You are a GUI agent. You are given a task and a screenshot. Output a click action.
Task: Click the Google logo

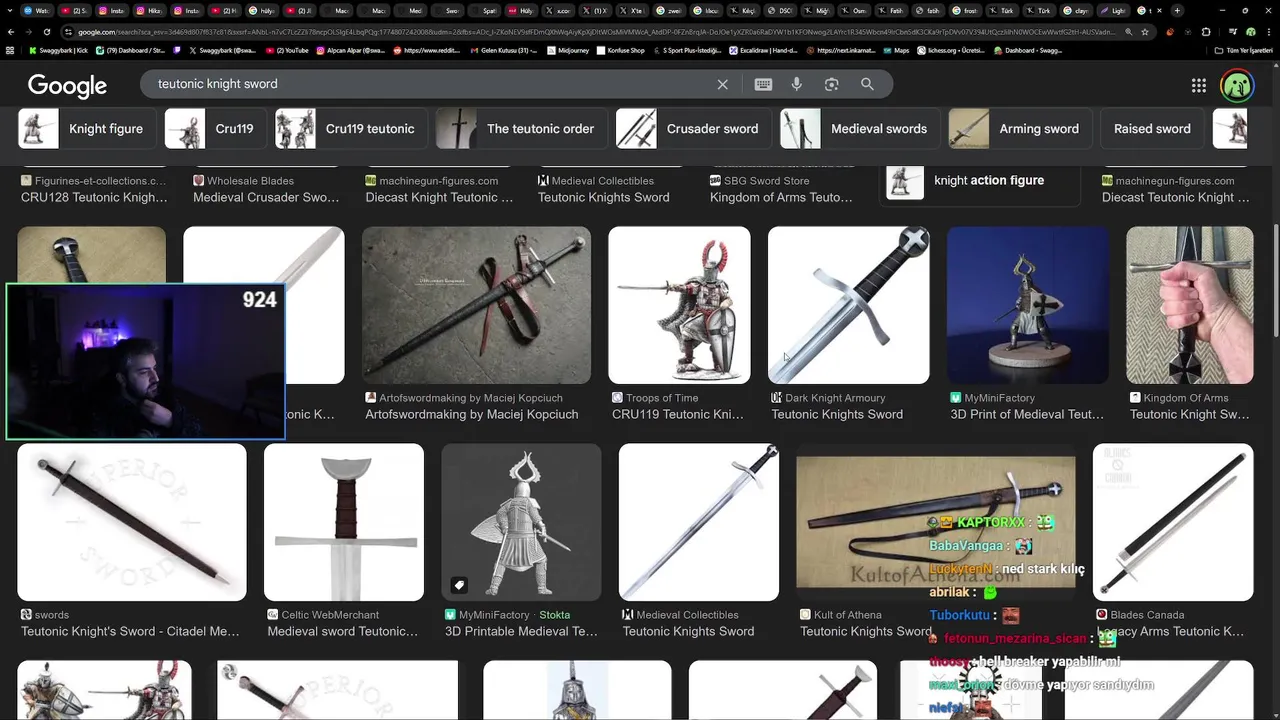point(67,86)
